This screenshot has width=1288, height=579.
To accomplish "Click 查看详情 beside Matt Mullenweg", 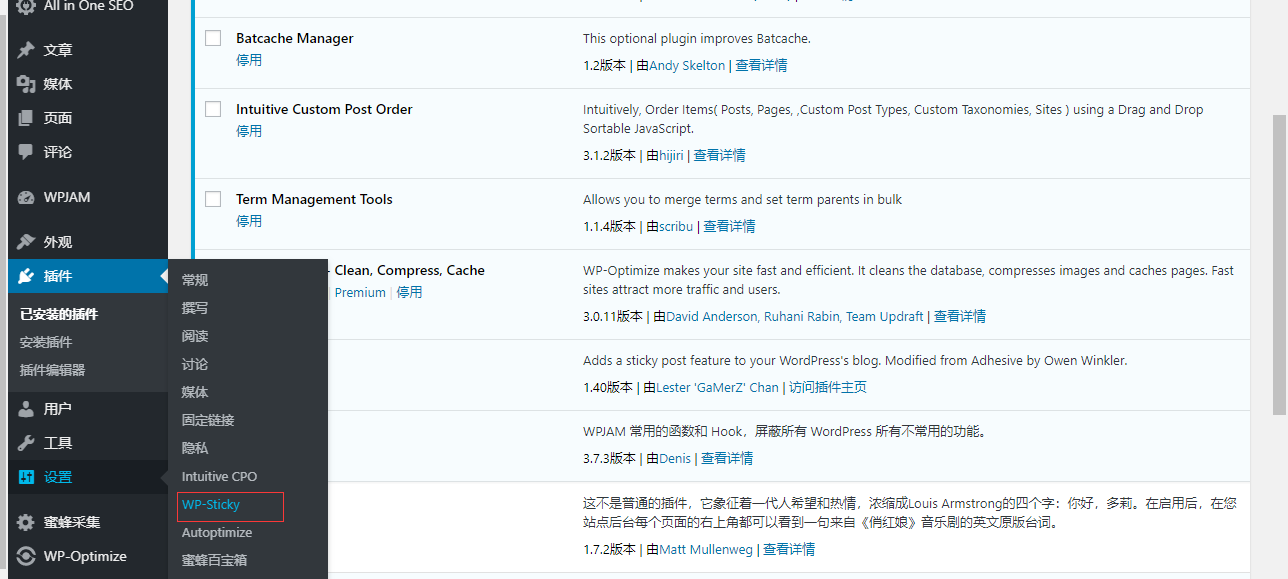I will click(x=789, y=548).
